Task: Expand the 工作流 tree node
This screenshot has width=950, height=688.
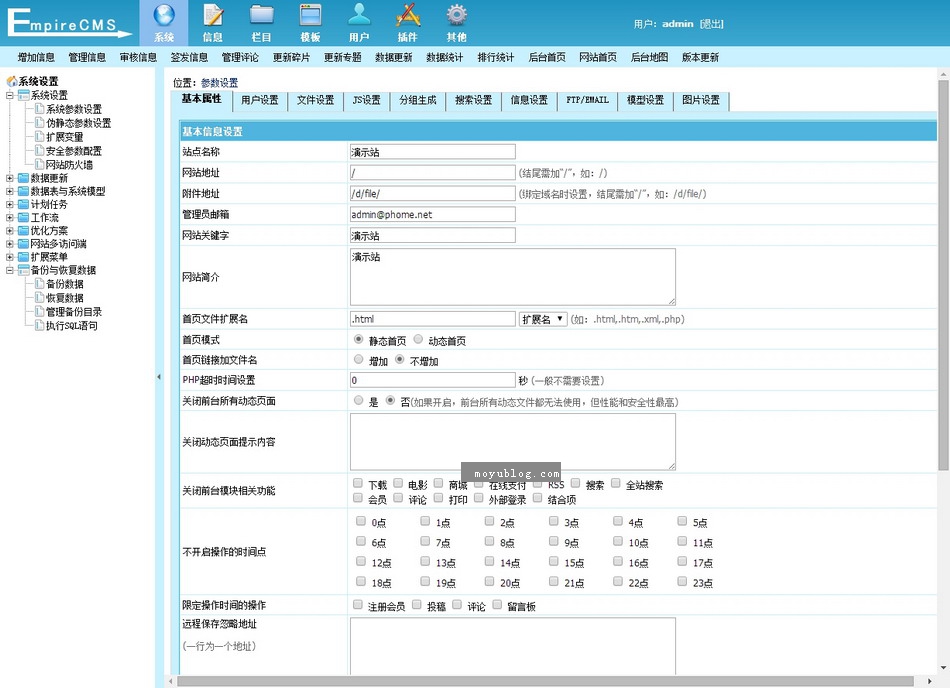Action: click(10, 218)
